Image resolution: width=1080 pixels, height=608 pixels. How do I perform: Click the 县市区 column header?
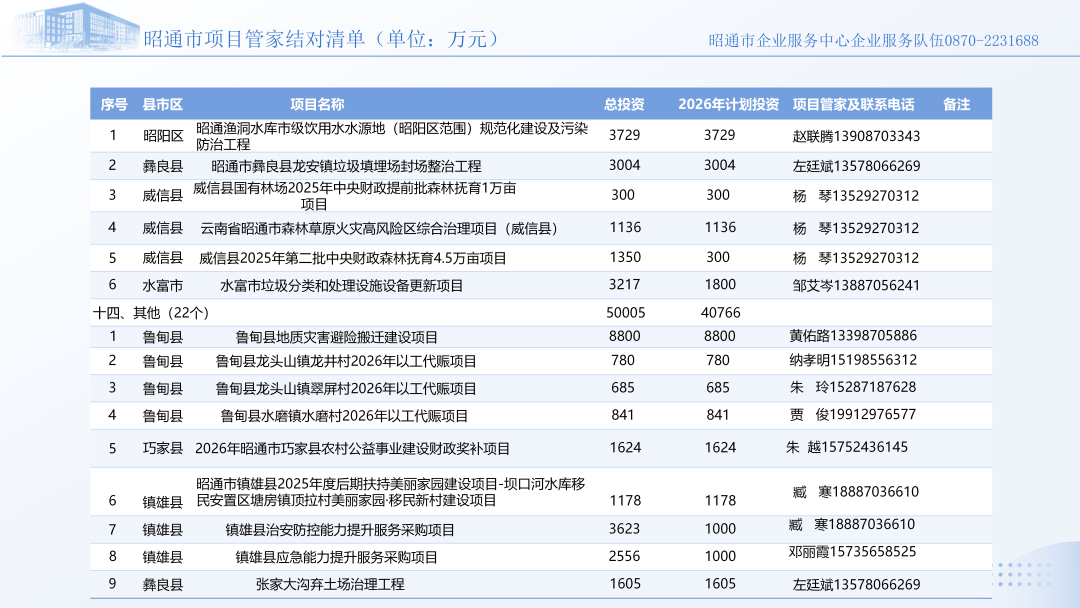[163, 105]
